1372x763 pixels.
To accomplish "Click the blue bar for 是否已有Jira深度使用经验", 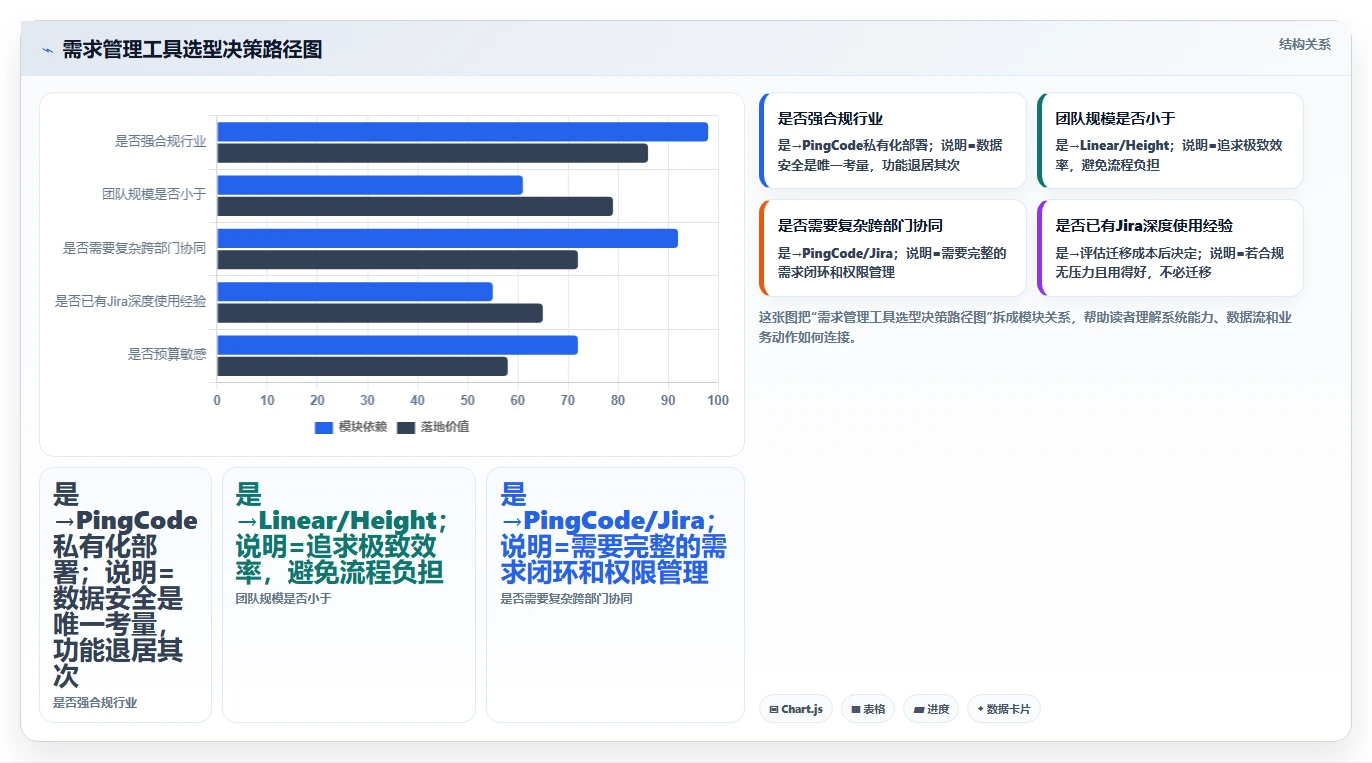I will tap(355, 292).
